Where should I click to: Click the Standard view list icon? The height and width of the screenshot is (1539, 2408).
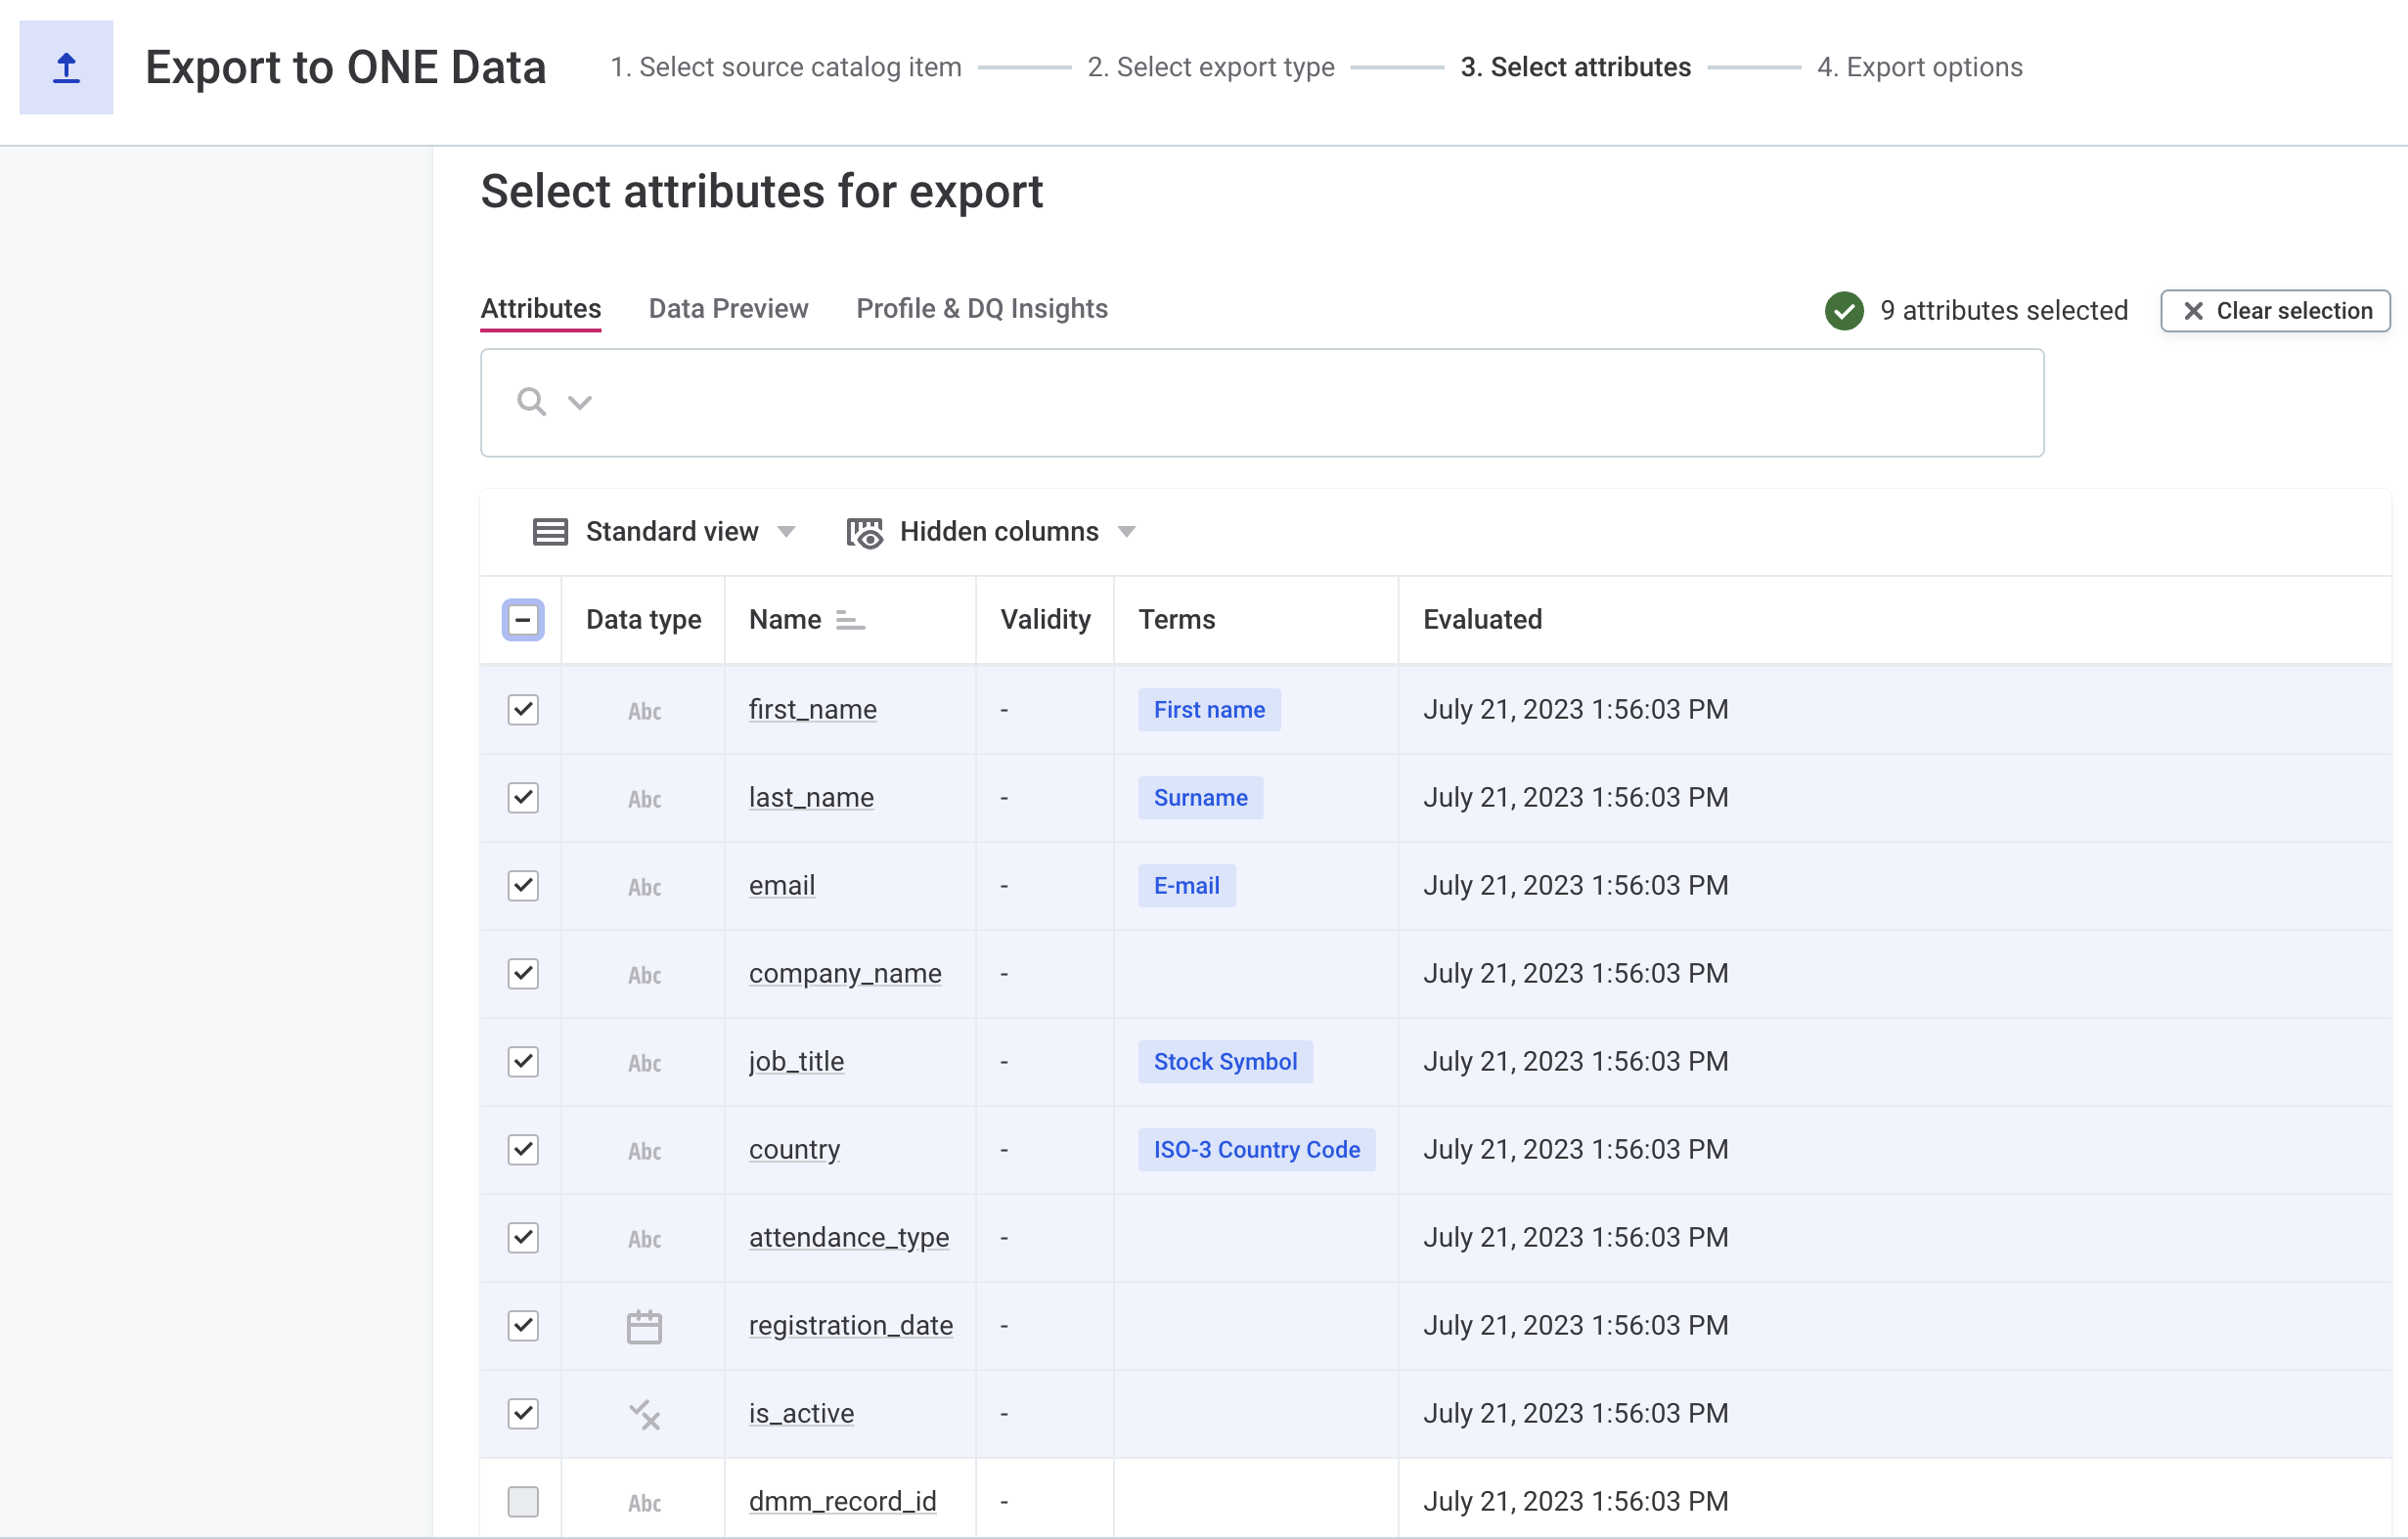click(550, 531)
